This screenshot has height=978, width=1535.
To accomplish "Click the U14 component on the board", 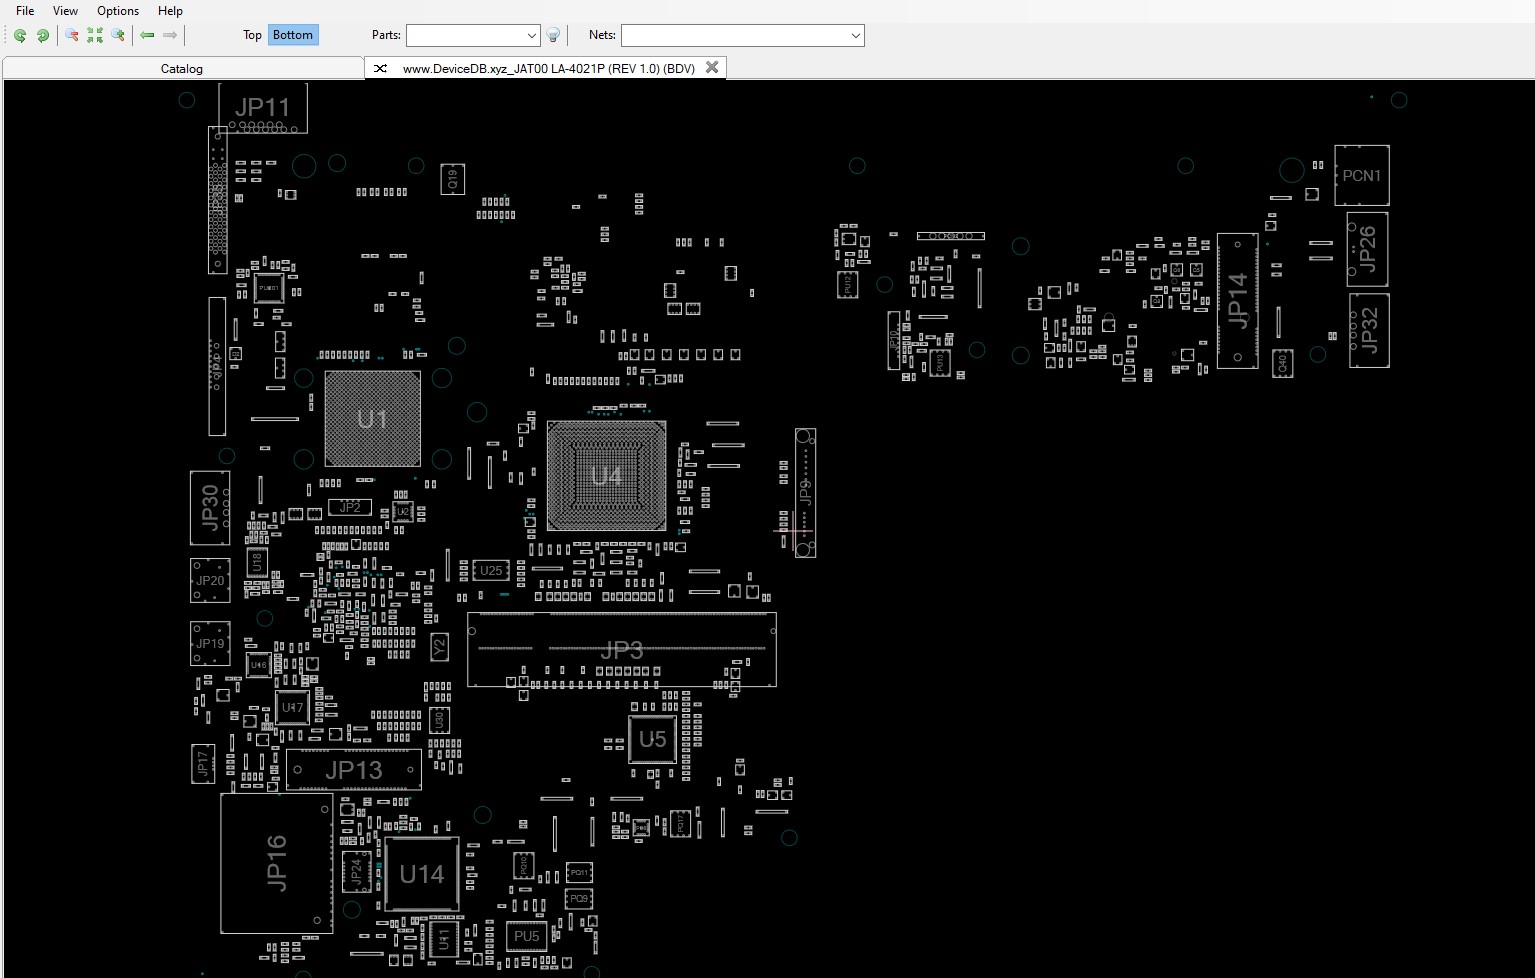I will 421,875.
